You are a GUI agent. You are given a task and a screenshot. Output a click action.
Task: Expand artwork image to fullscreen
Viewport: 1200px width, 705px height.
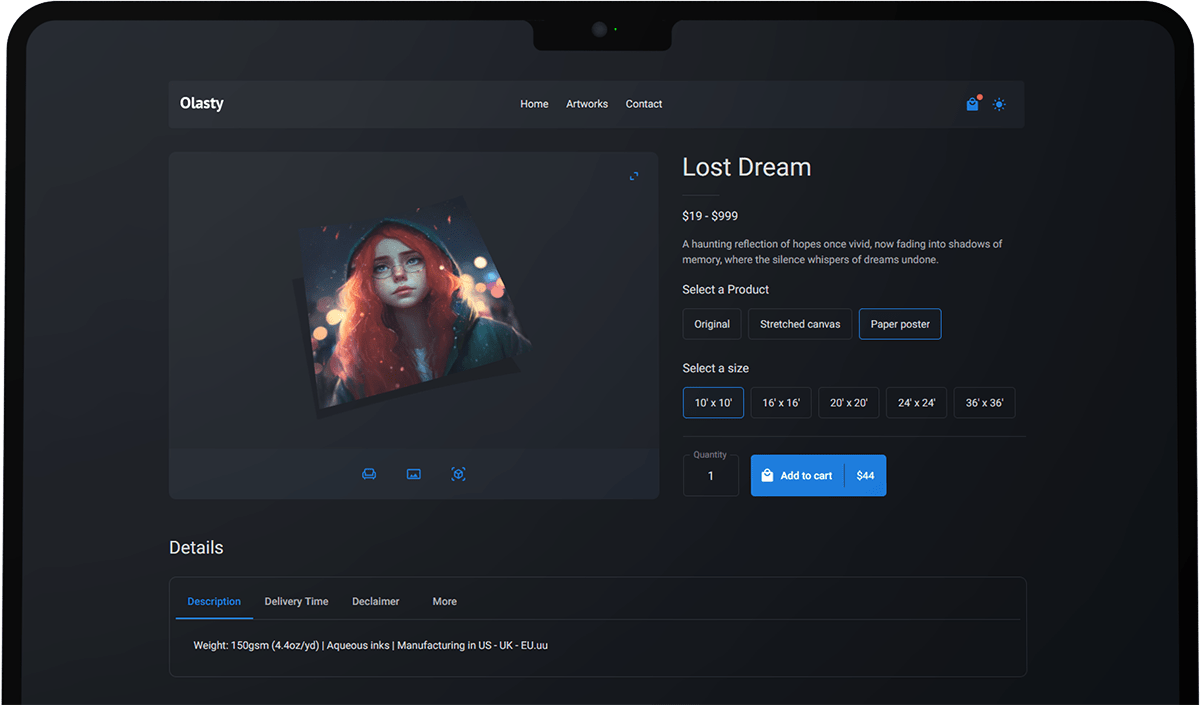click(634, 176)
